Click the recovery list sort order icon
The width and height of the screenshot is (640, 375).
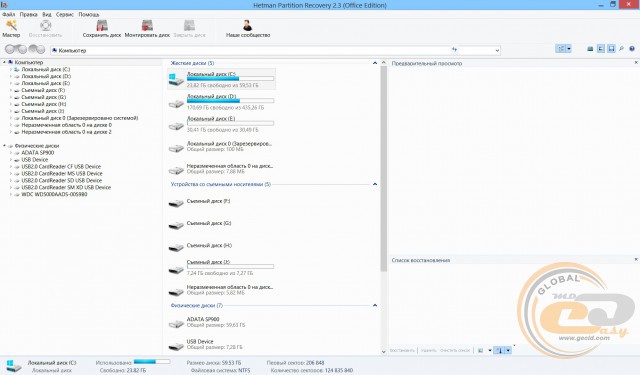(x=499, y=350)
